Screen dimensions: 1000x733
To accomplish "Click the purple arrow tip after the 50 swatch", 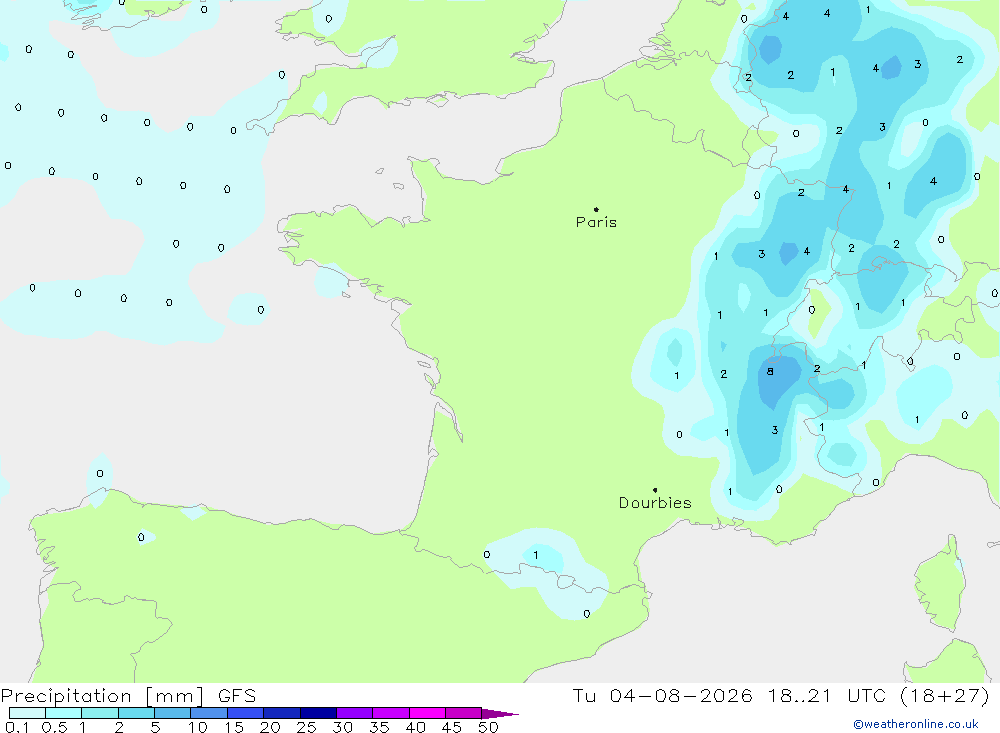I will pyautogui.click(x=500, y=714).
